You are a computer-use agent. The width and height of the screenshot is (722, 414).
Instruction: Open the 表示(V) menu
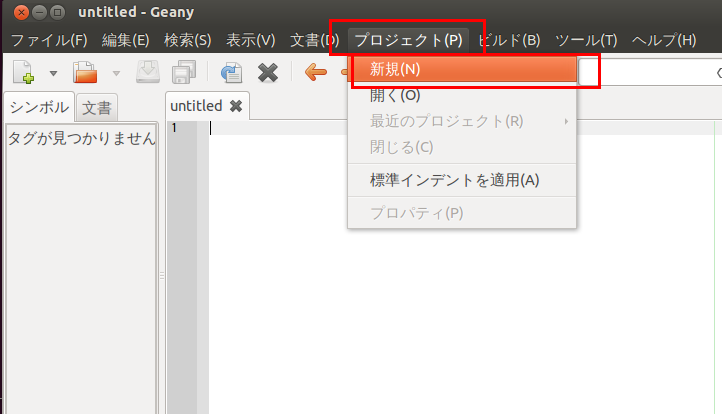[x=250, y=40]
